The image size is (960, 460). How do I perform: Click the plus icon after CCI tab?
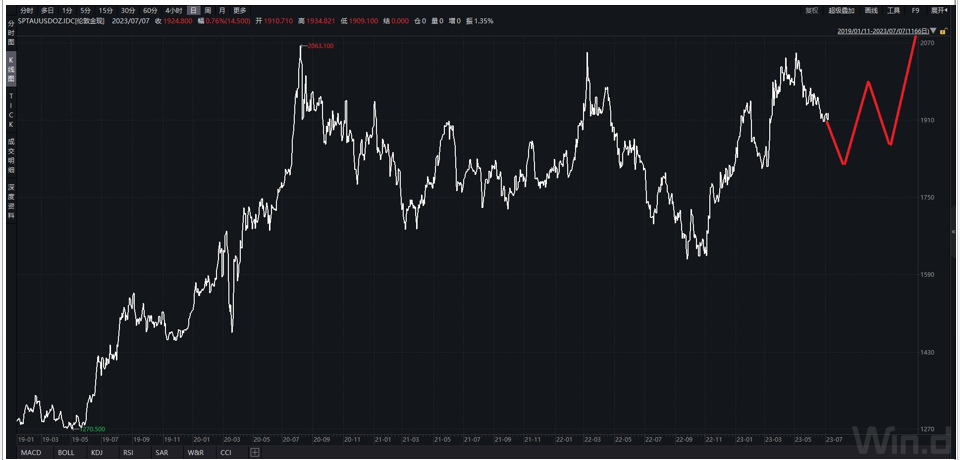click(255, 453)
